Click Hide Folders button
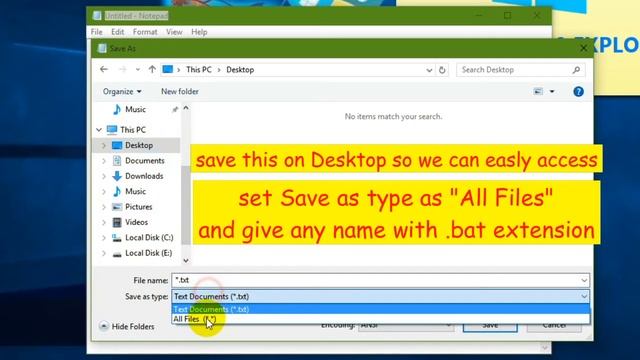The width and height of the screenshot is (640, 360). pos(127,327)
